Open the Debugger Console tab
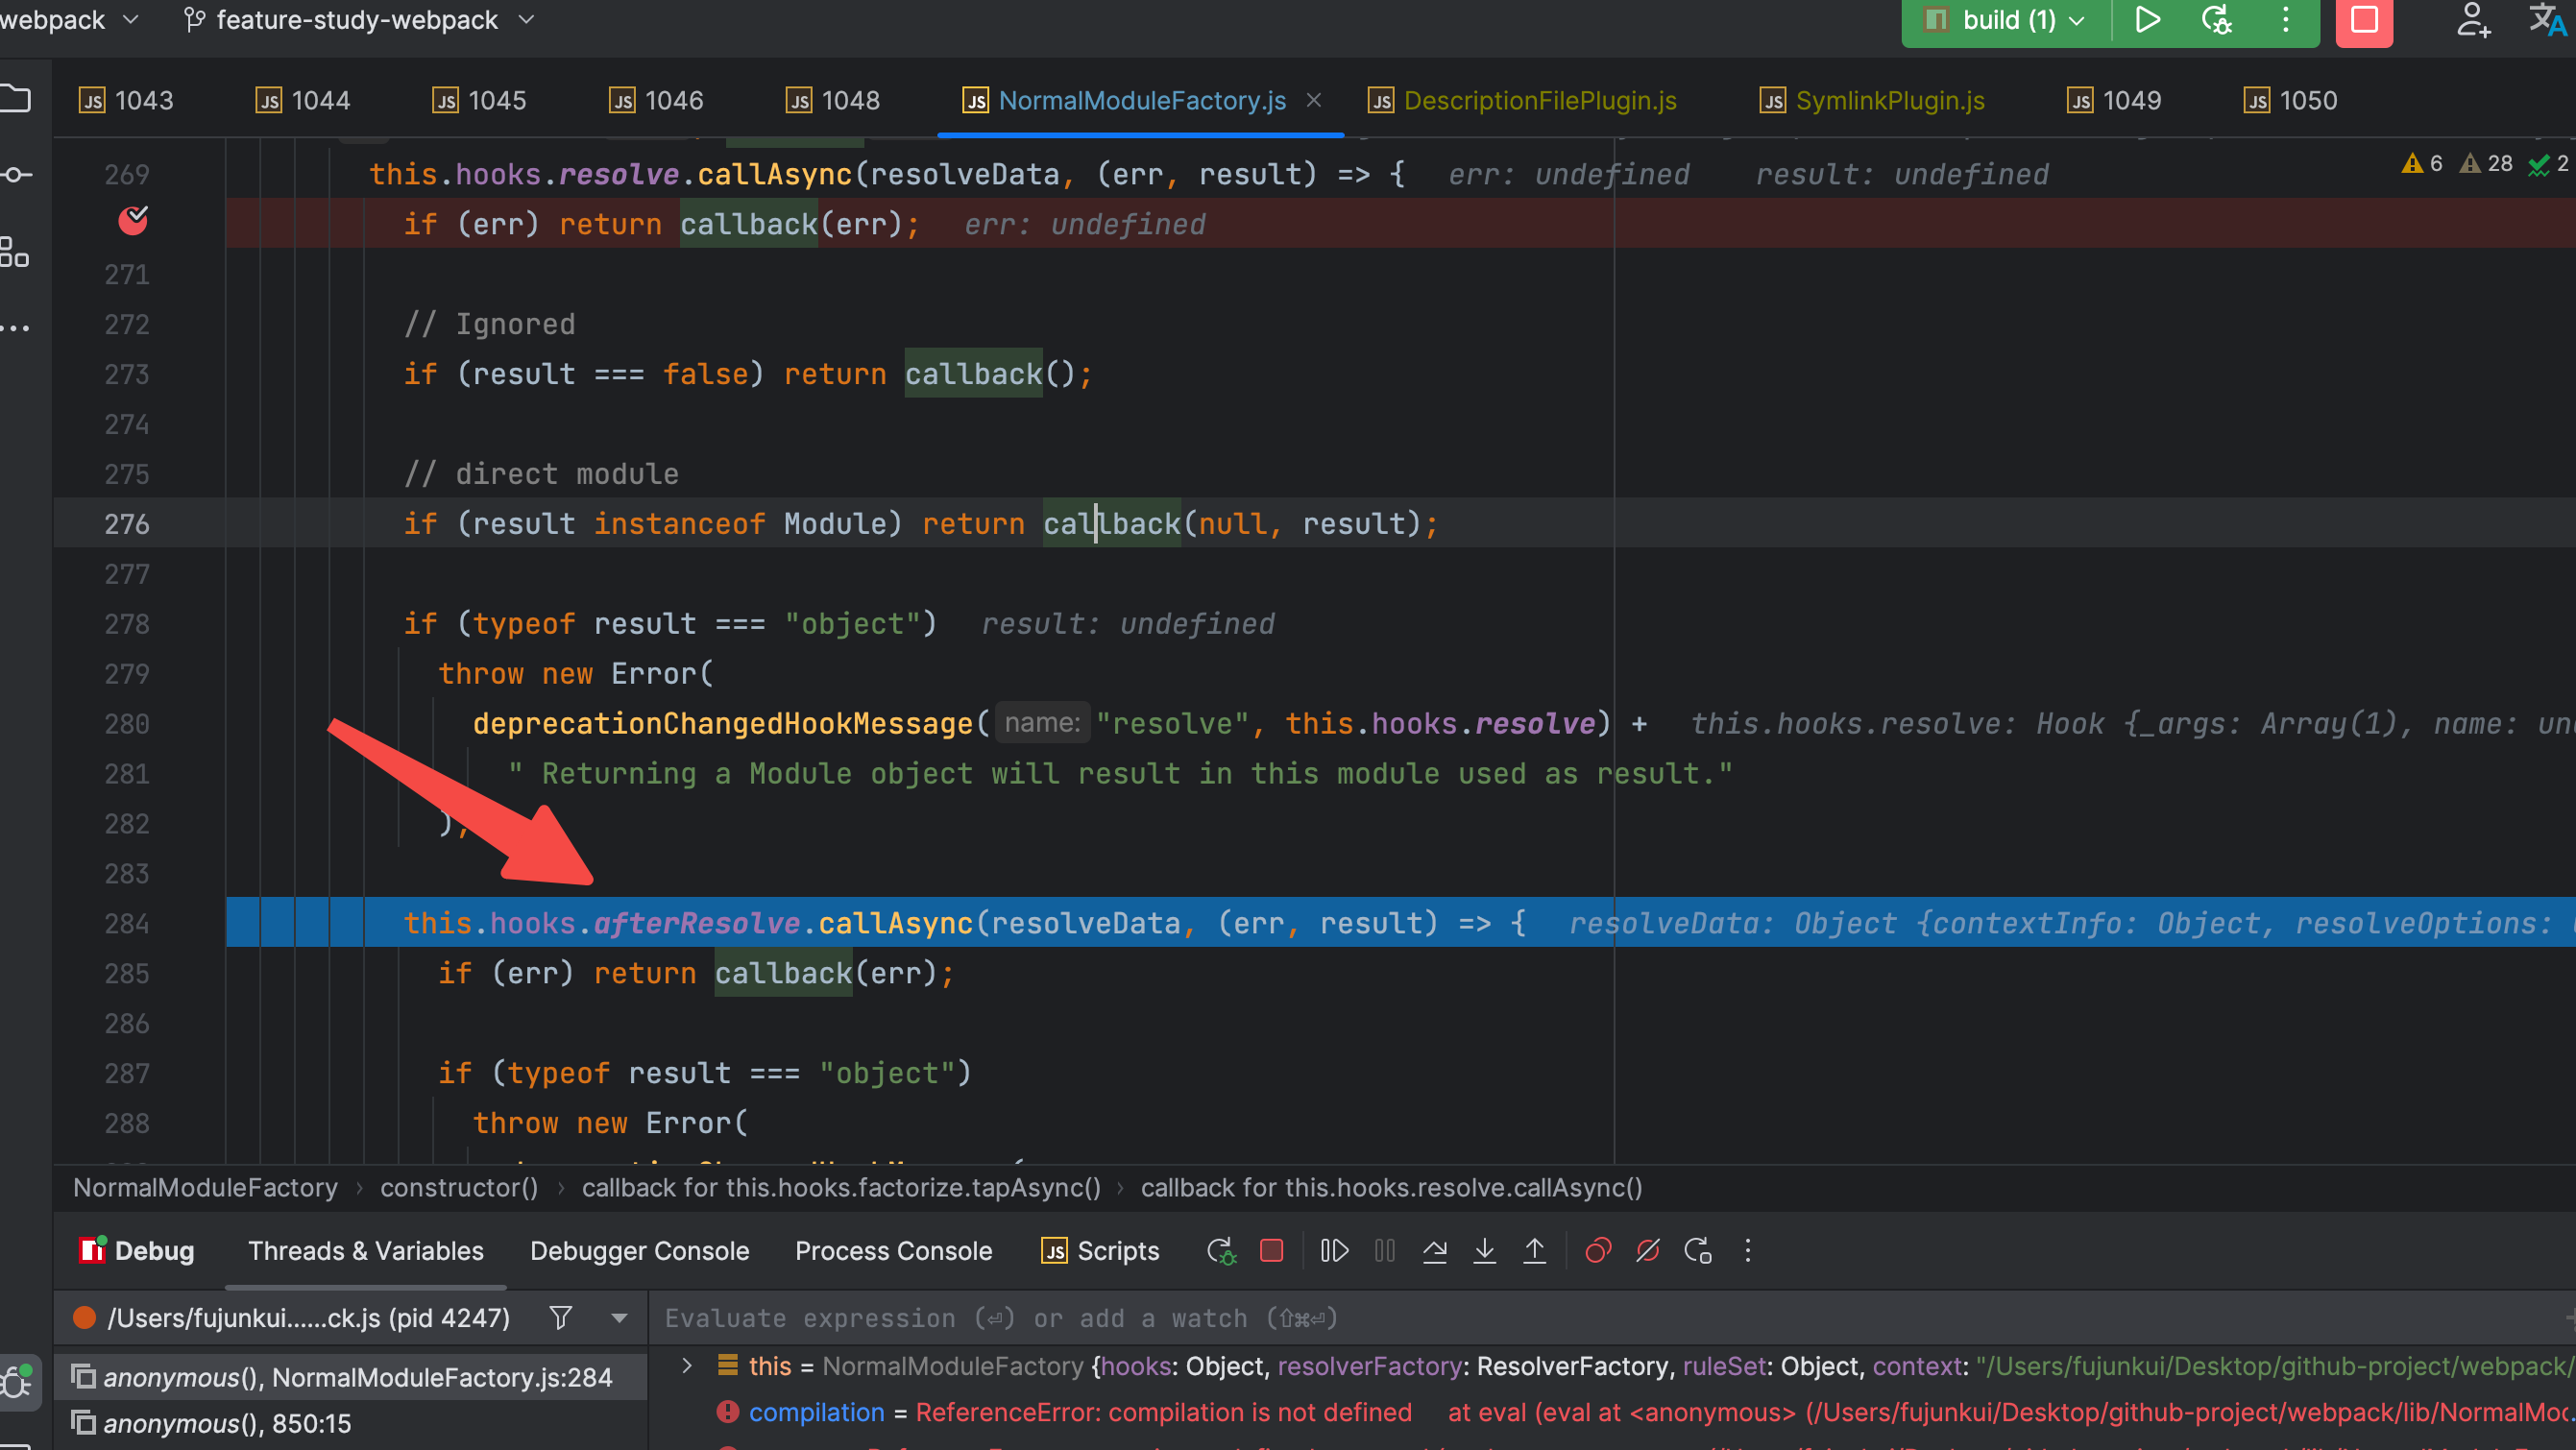This screenshot has height=1450, width=2576. coord(639,1251)
